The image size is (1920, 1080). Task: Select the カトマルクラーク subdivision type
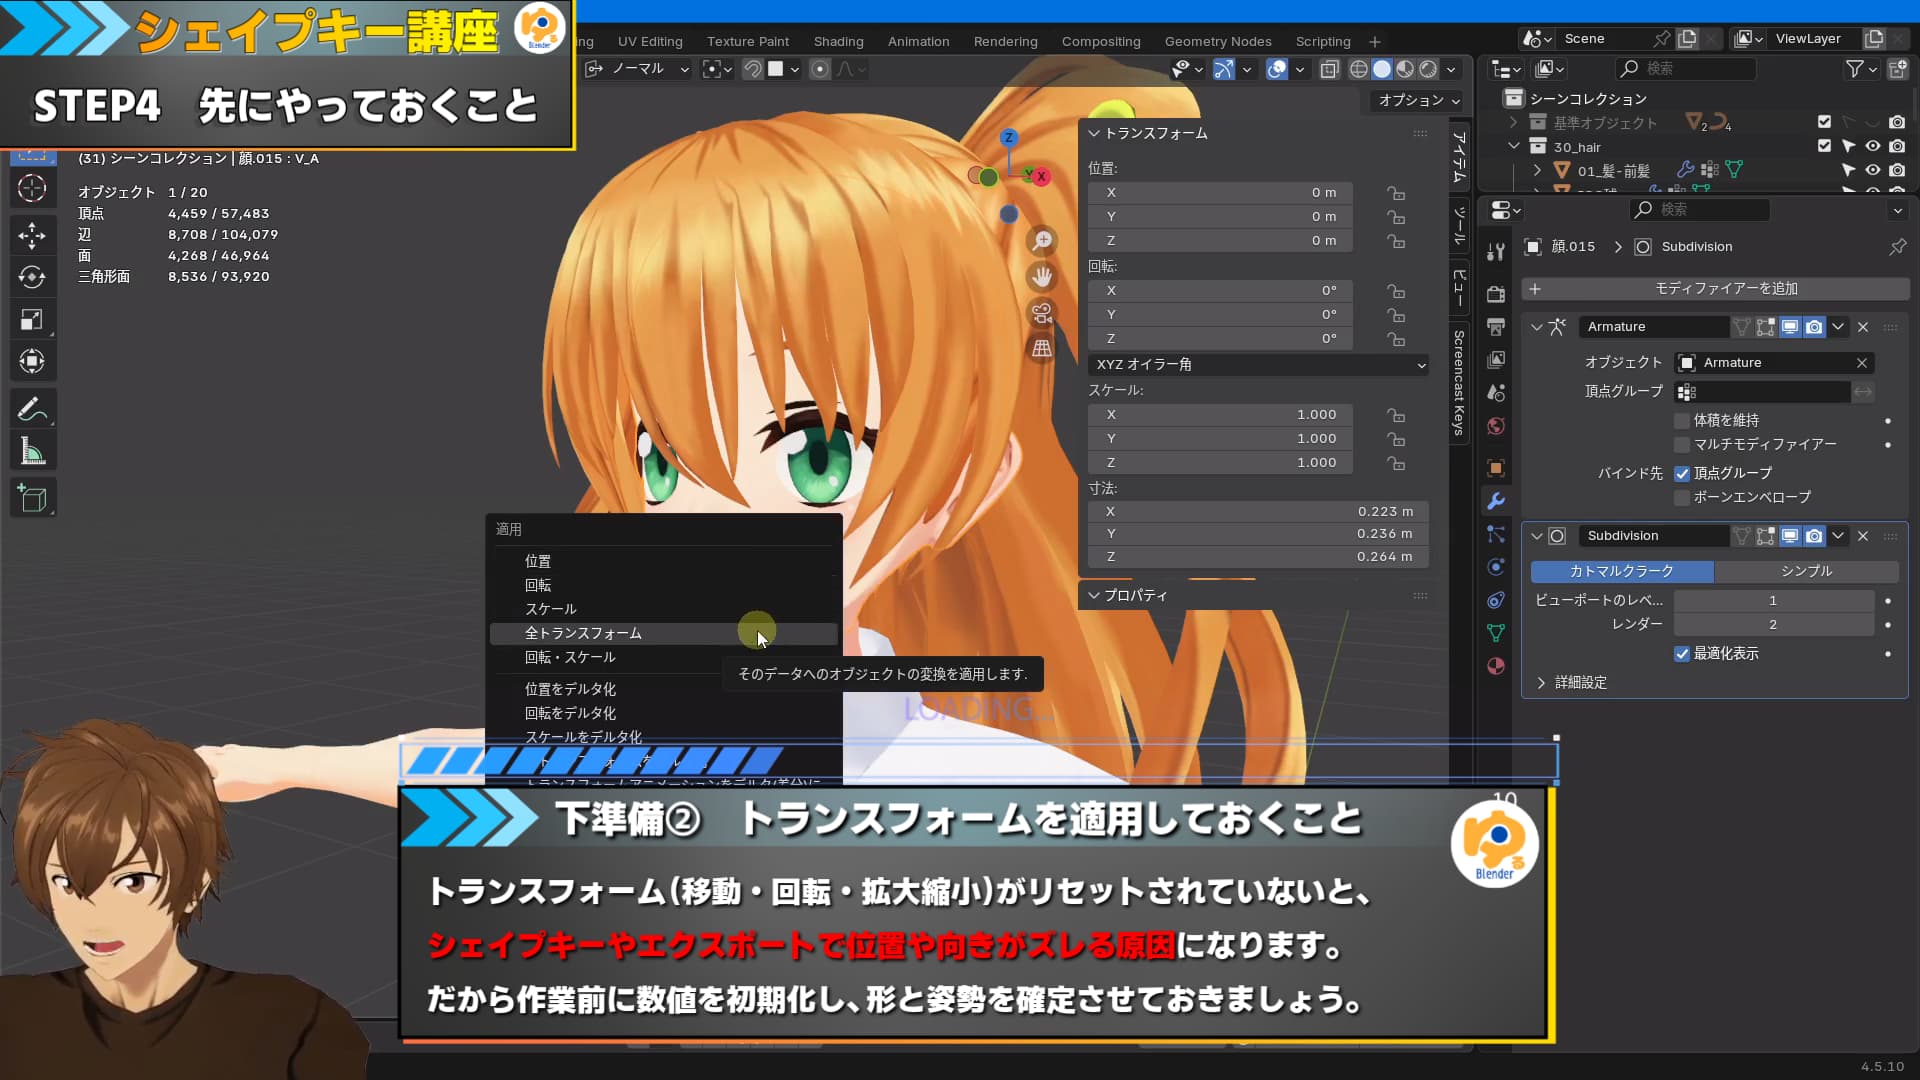1622,571
